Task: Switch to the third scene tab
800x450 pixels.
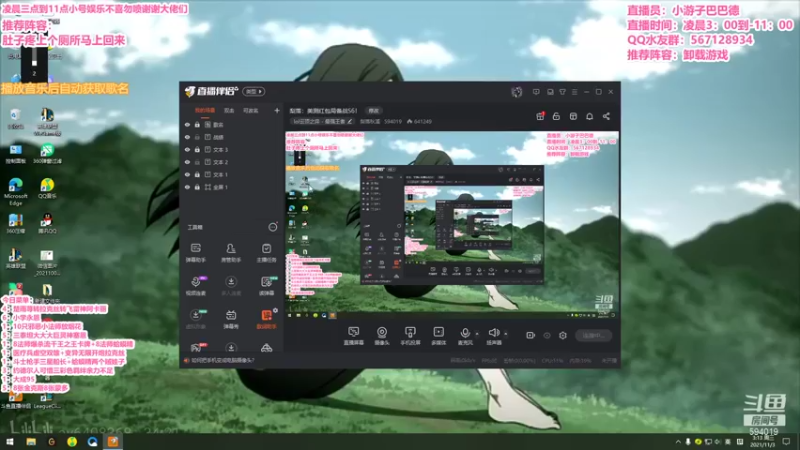Action: (251, 110)
